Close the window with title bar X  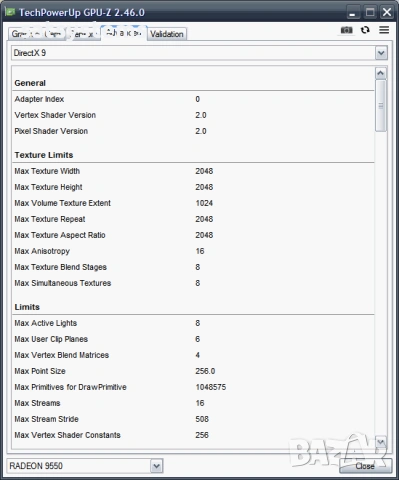(x=387, y=12)
